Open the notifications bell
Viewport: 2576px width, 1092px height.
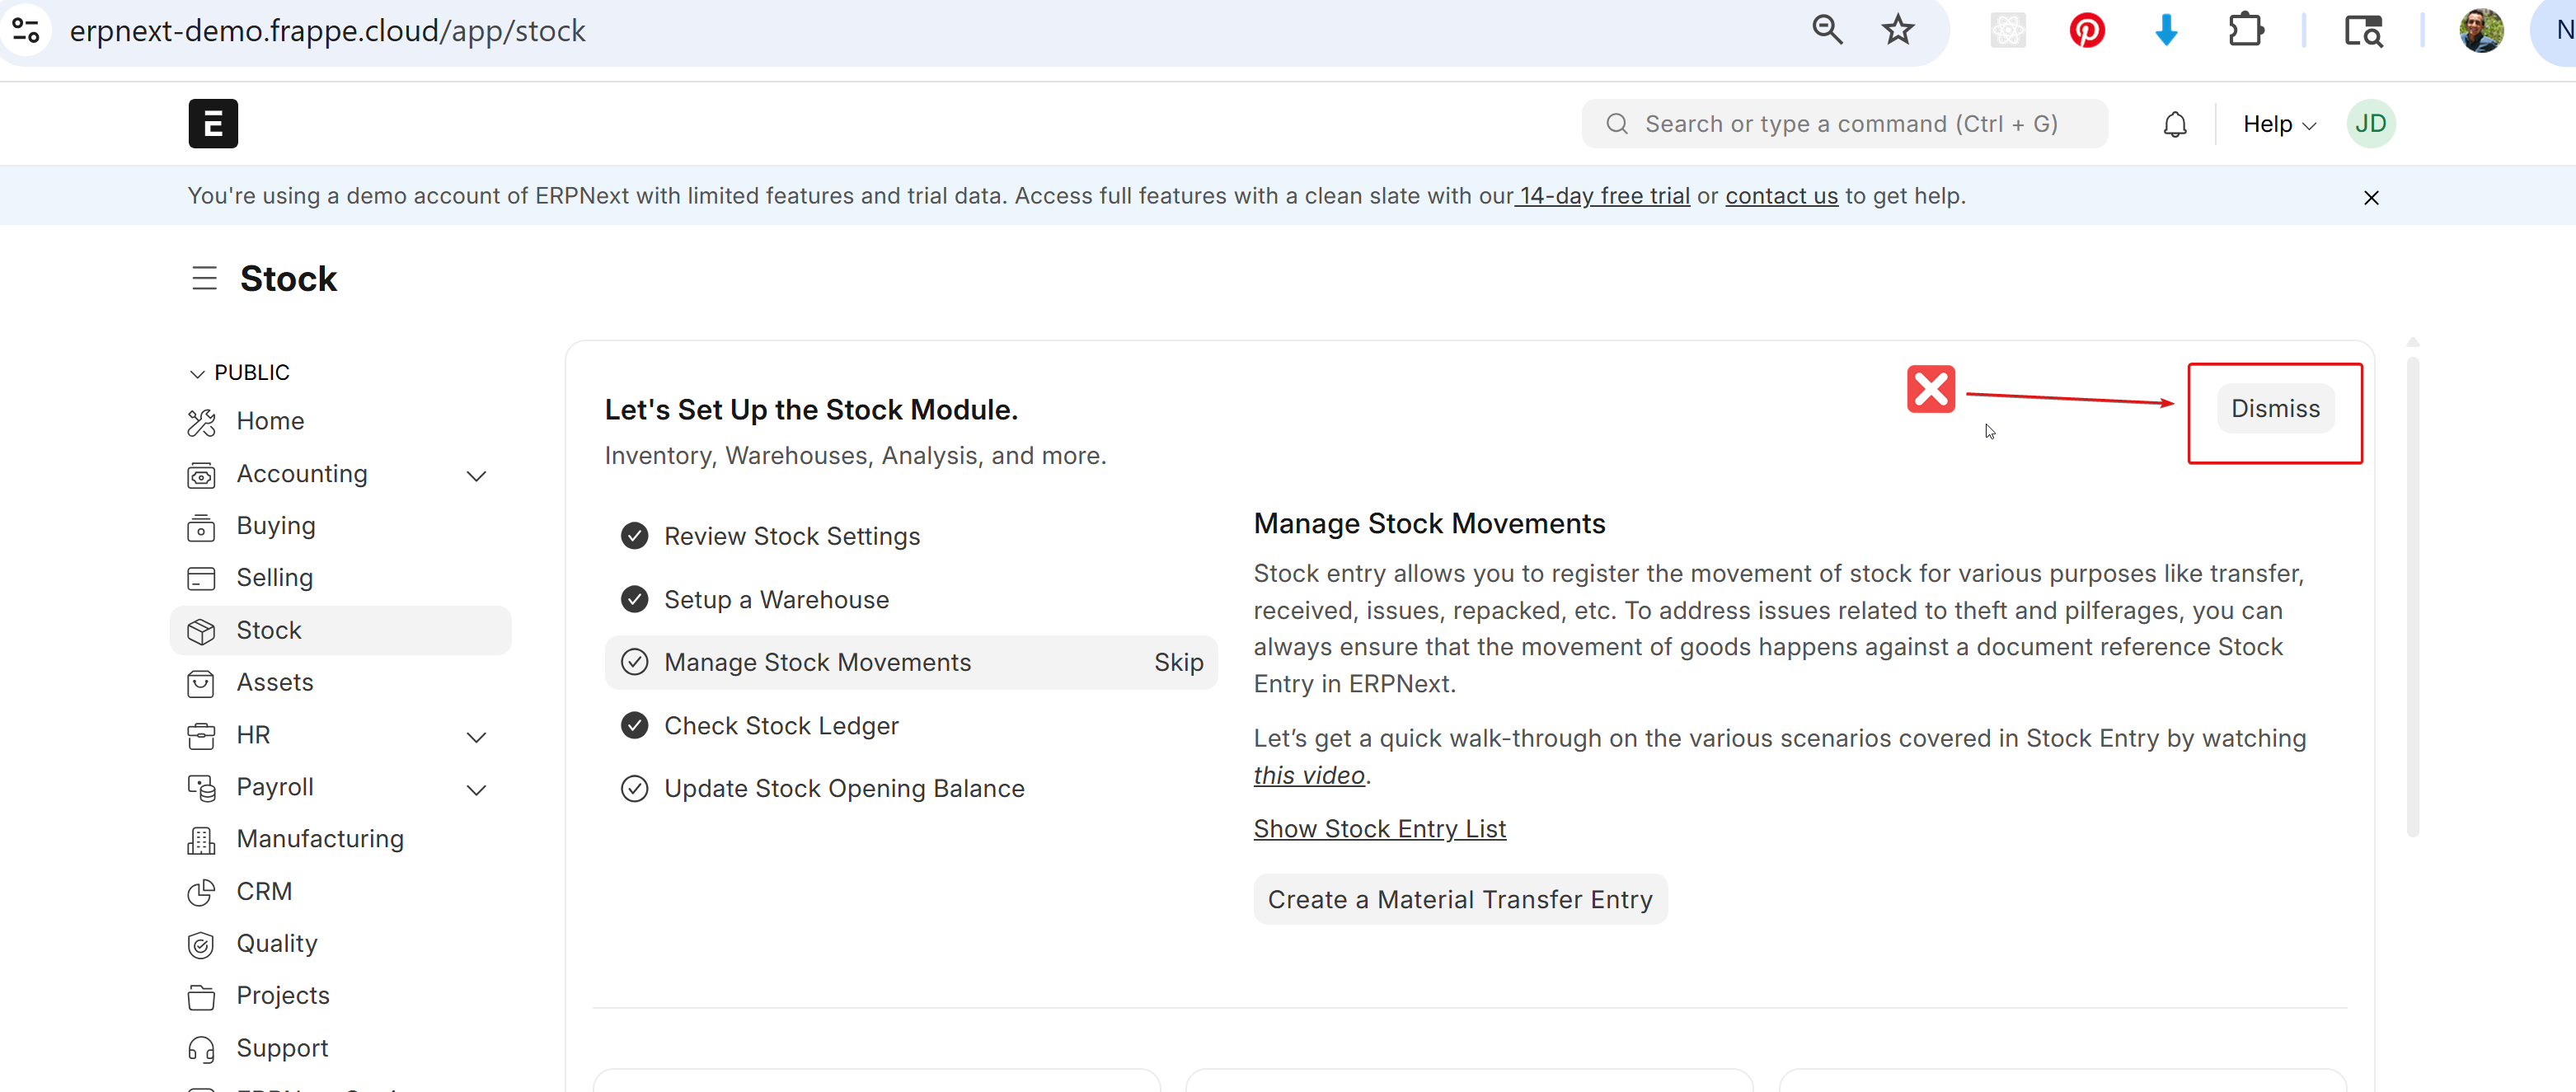click(x=2175, y=125)
